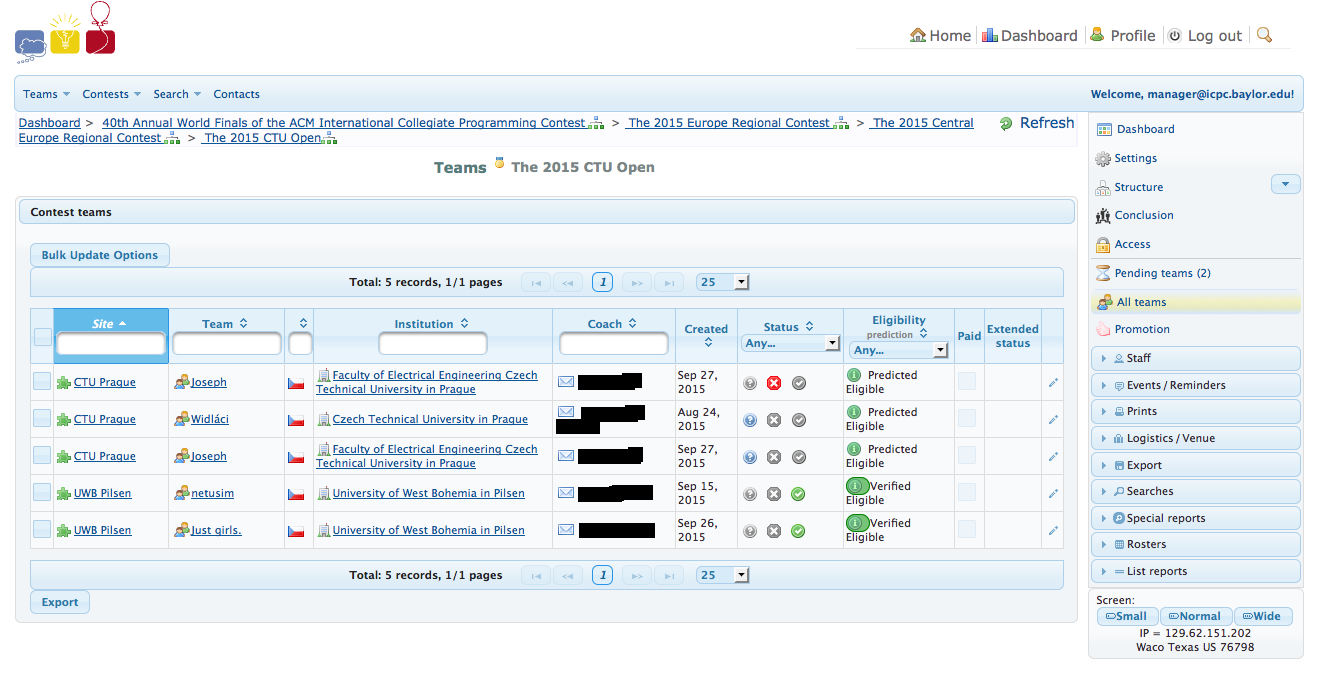Click the Refresh icon
Screen dimensions: 1318x676
1006,124
